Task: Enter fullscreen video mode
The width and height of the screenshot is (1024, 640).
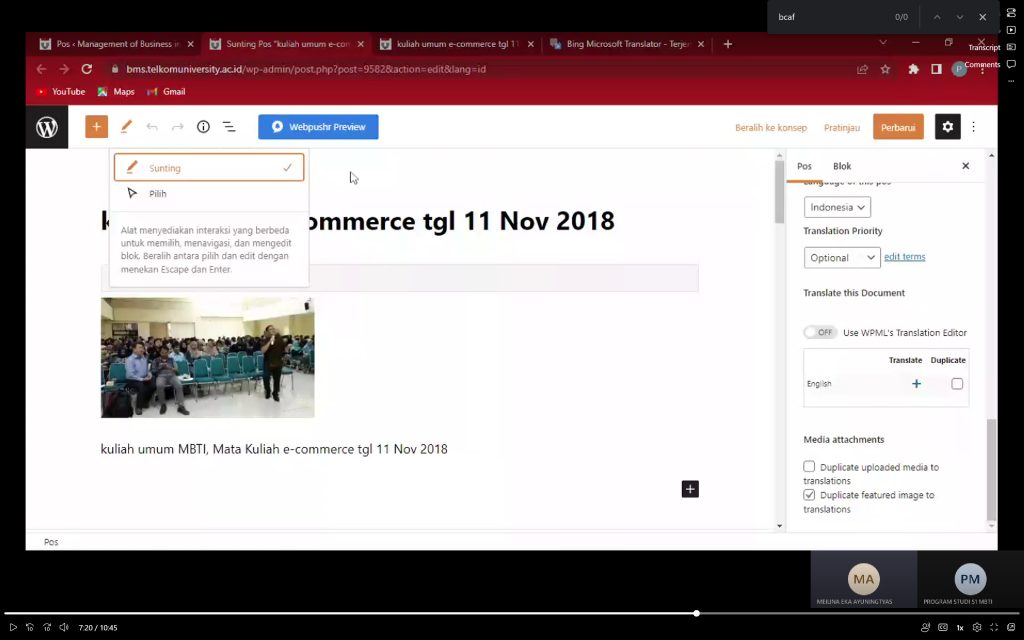Action: pos(994,628)
